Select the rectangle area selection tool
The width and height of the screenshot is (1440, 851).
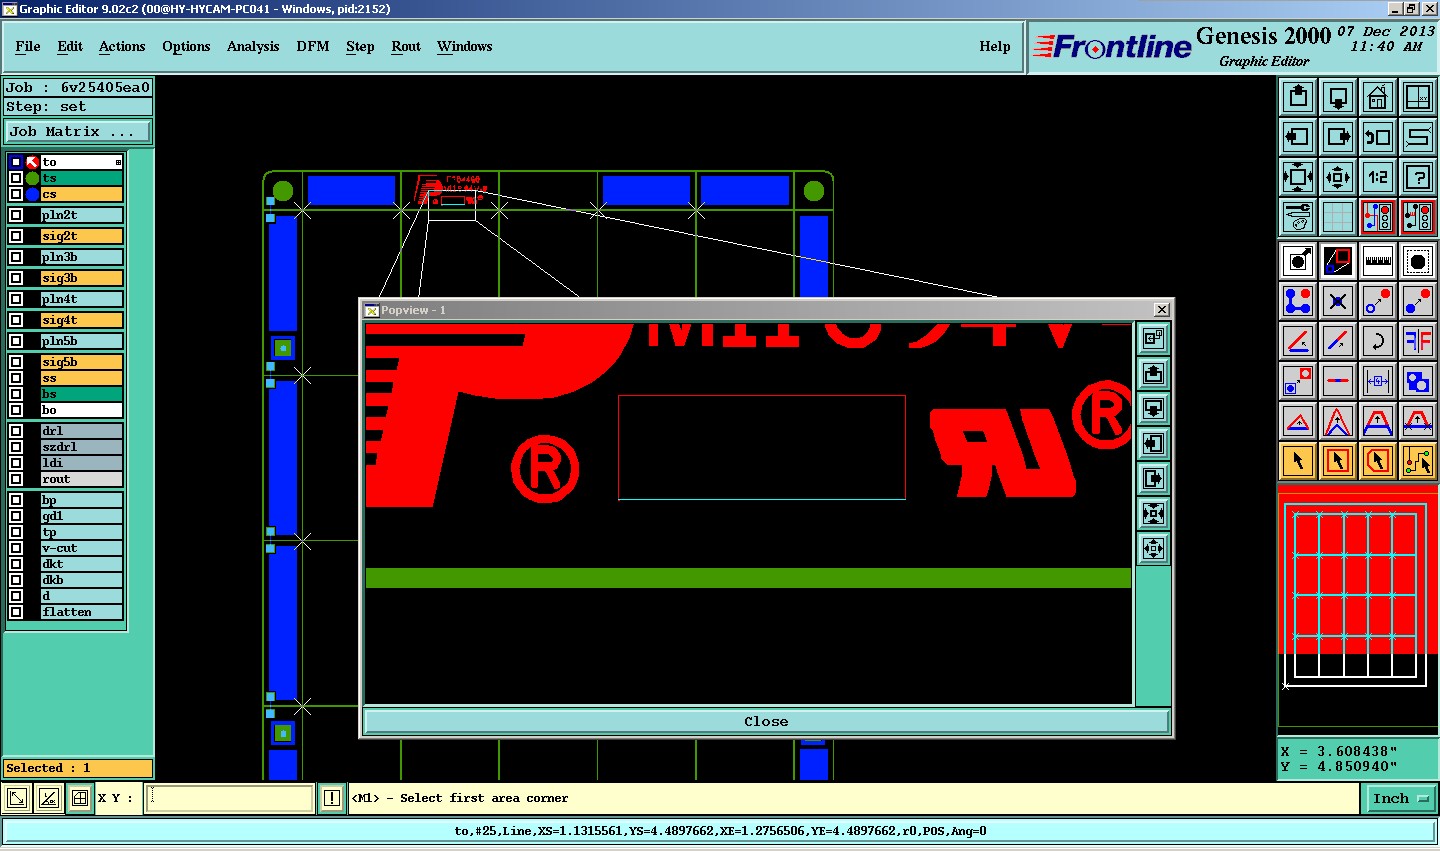[1338, 461]
